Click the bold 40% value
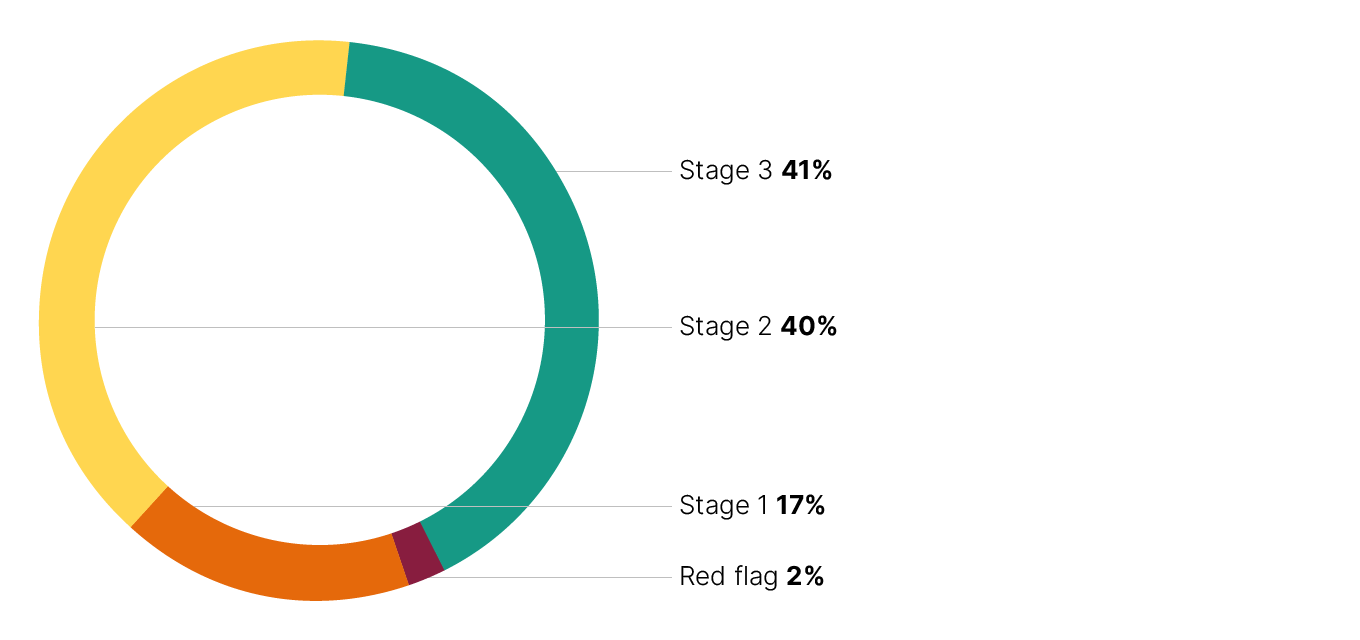 click(x=809, y=327)
